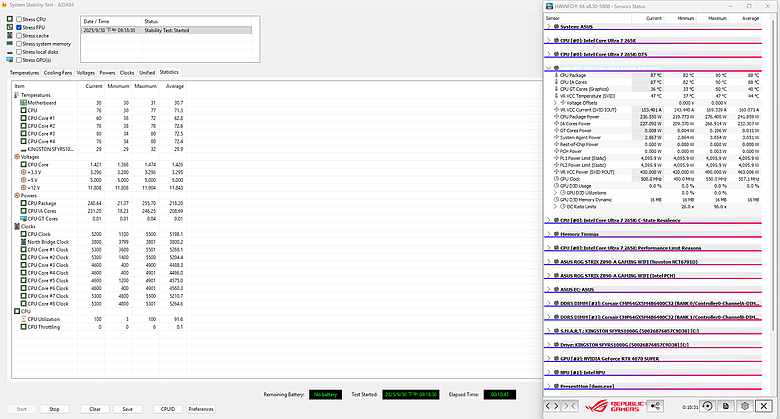Image resolution: width=780 pixels, height=419 pixels.
Task: Open HWiNFO sensor settings gear
Action: click(x=745, y=406)
